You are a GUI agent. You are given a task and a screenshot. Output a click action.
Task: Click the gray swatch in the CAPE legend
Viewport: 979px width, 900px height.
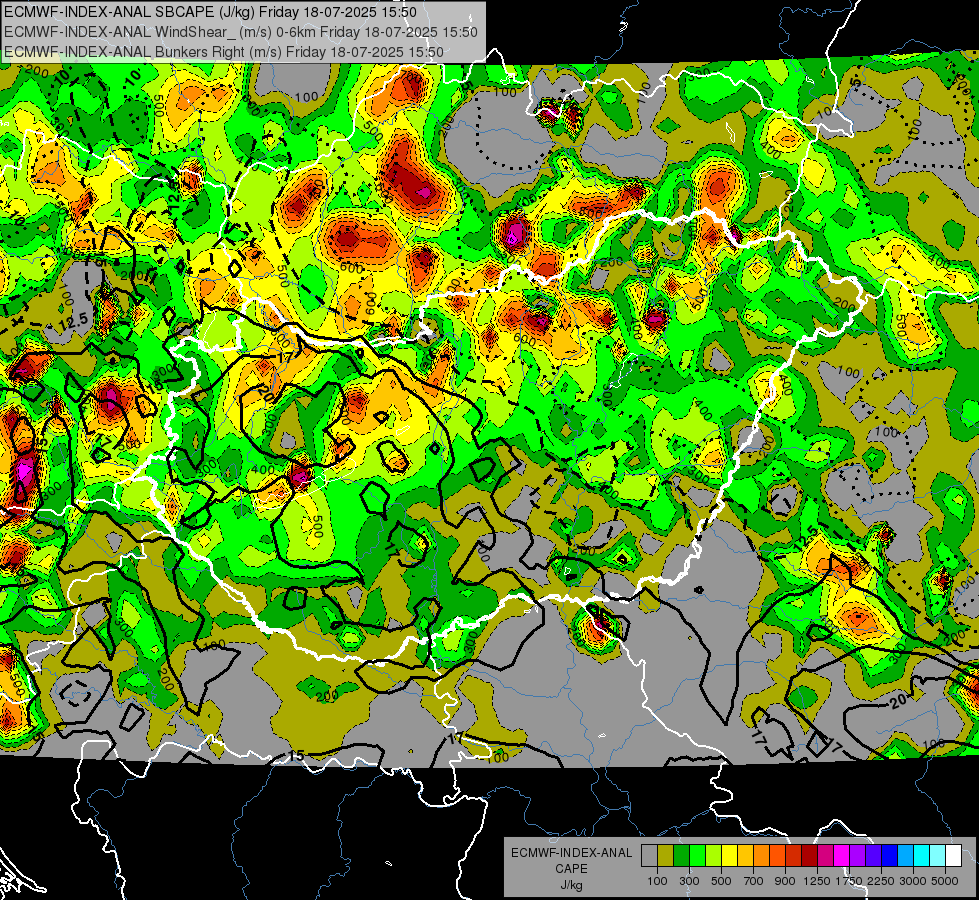tap(649, 855)
